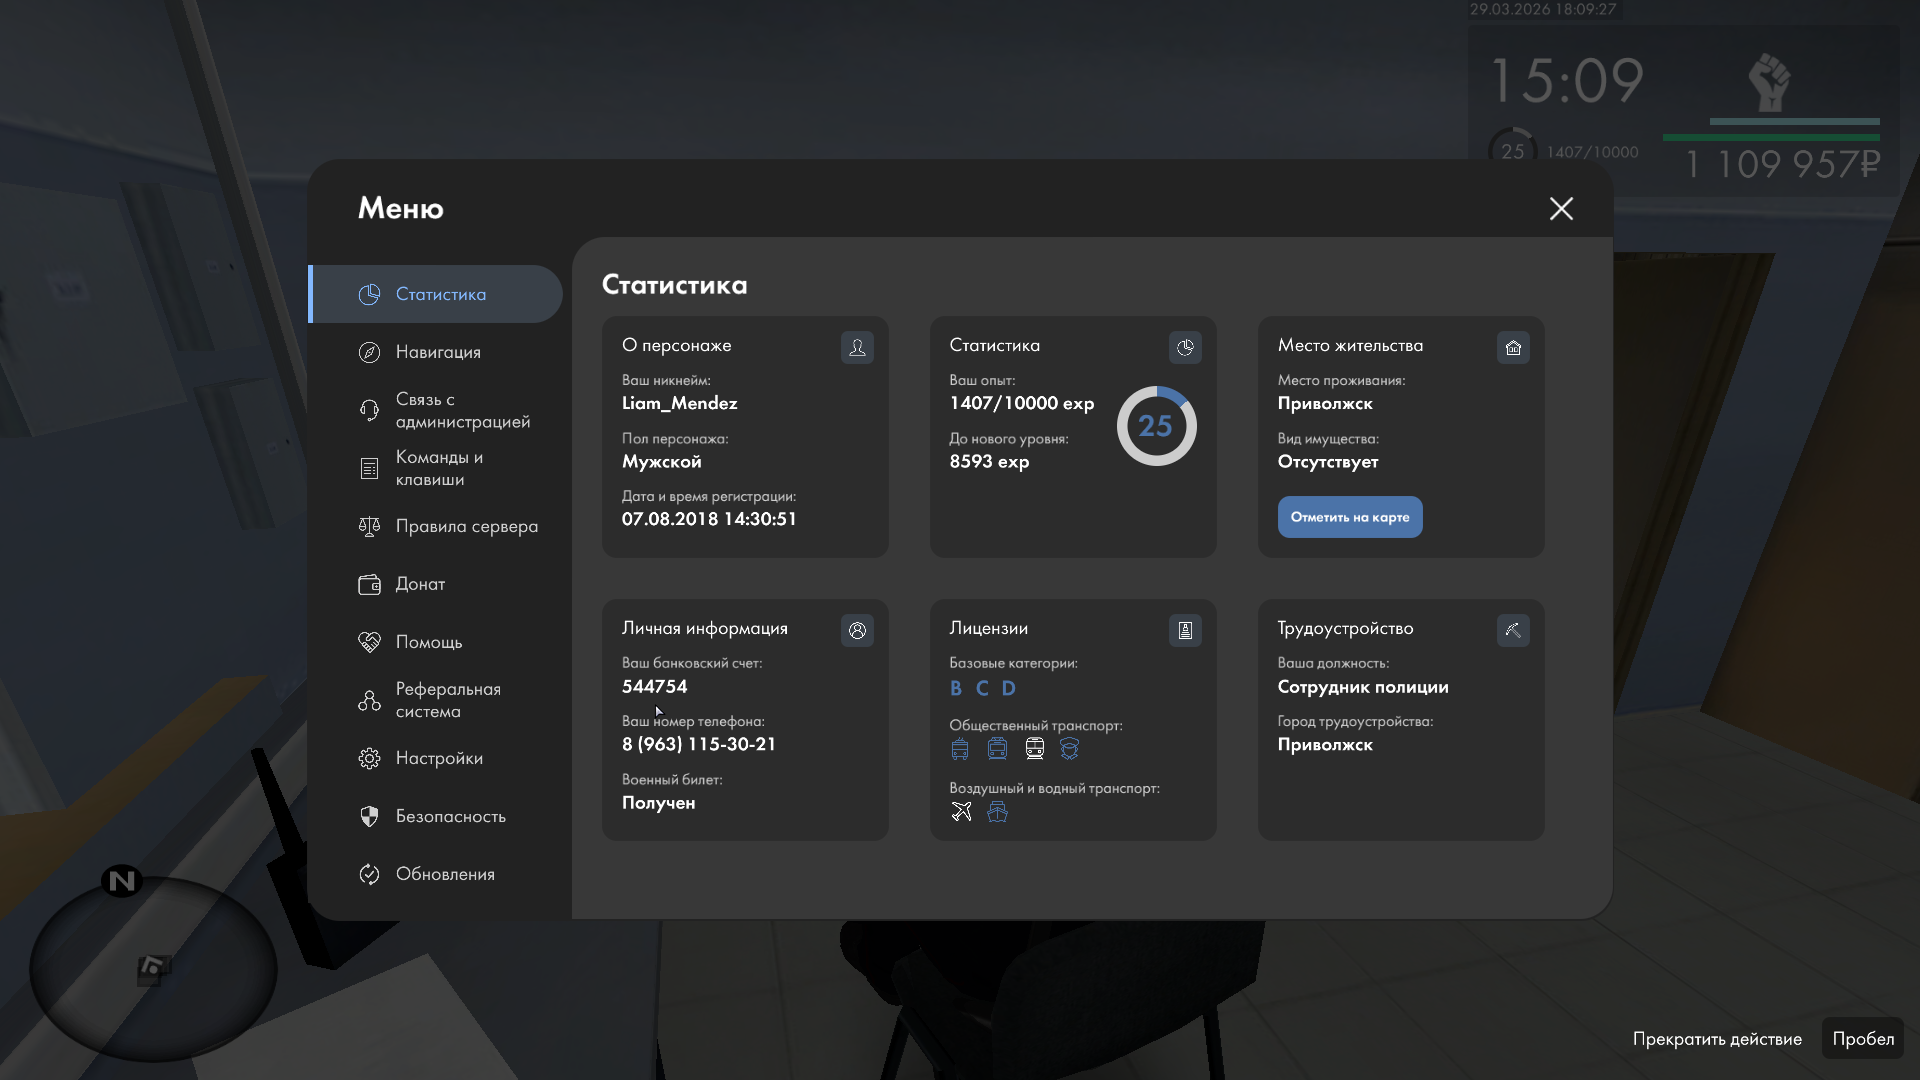Image resolution: width=1920 pixels, height=1080 pixels.
Task: Click the user circle icon in Личная информация card
Action: [857, 630]
